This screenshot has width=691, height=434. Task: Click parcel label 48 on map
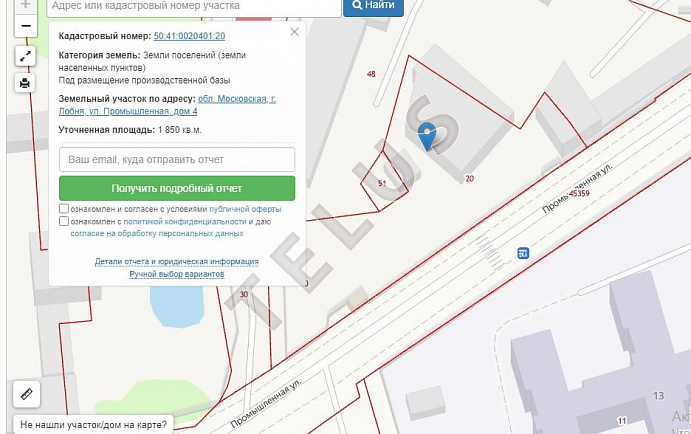point(371,74)
